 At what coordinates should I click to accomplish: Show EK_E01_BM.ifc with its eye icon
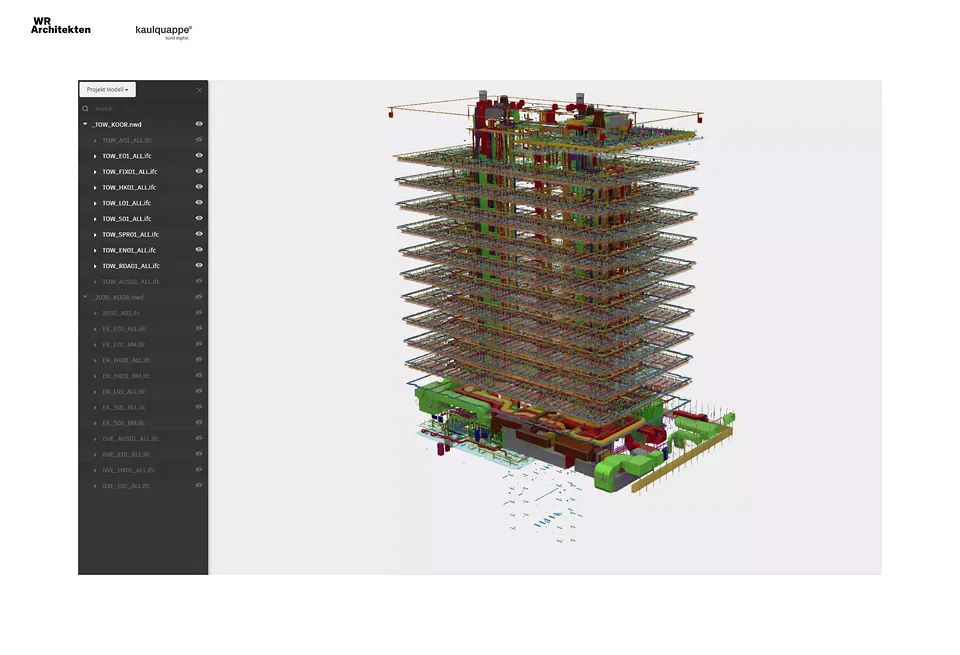point(199,344)
